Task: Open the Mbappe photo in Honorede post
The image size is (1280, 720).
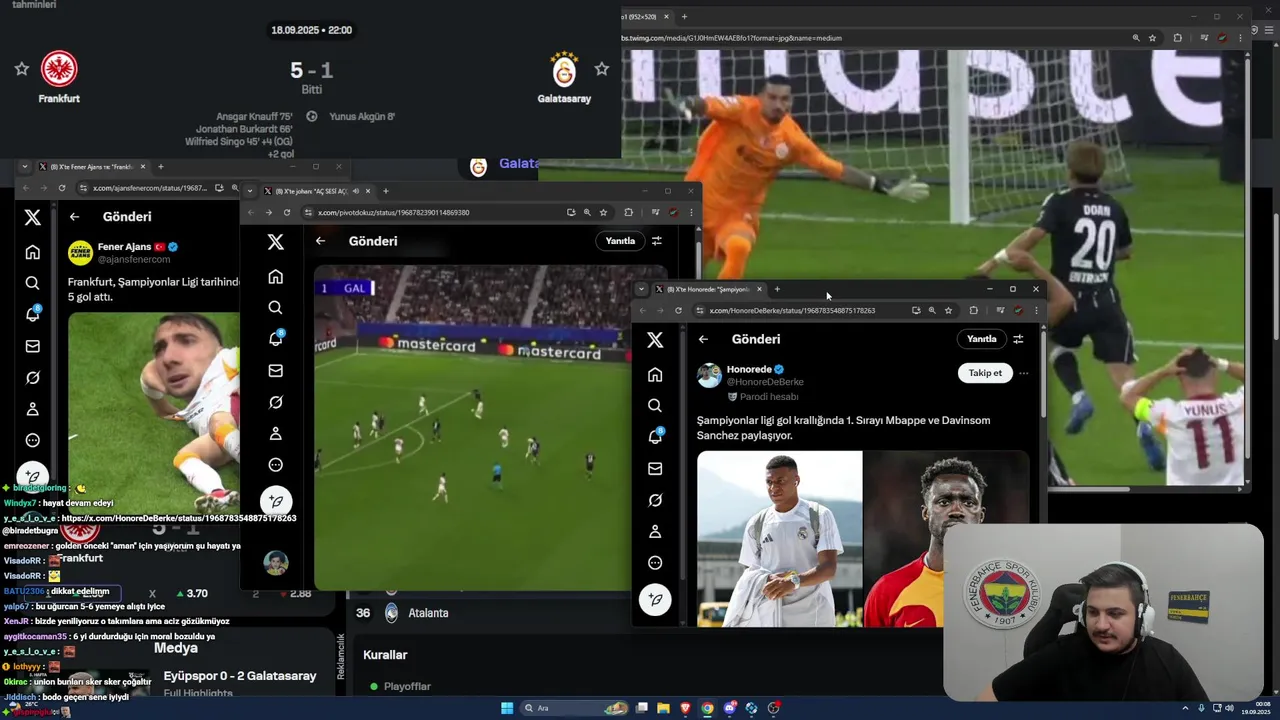Action: (779, 539)
